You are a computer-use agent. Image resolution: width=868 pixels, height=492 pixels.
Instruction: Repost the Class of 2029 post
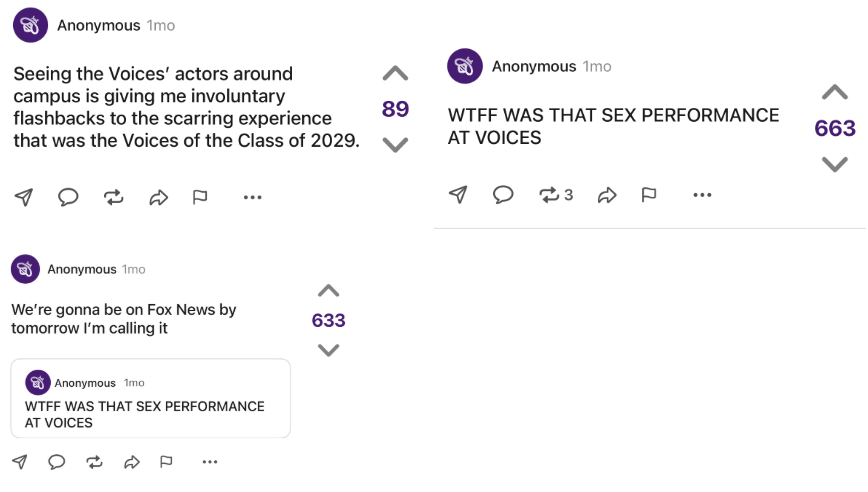tap(113, 197)
